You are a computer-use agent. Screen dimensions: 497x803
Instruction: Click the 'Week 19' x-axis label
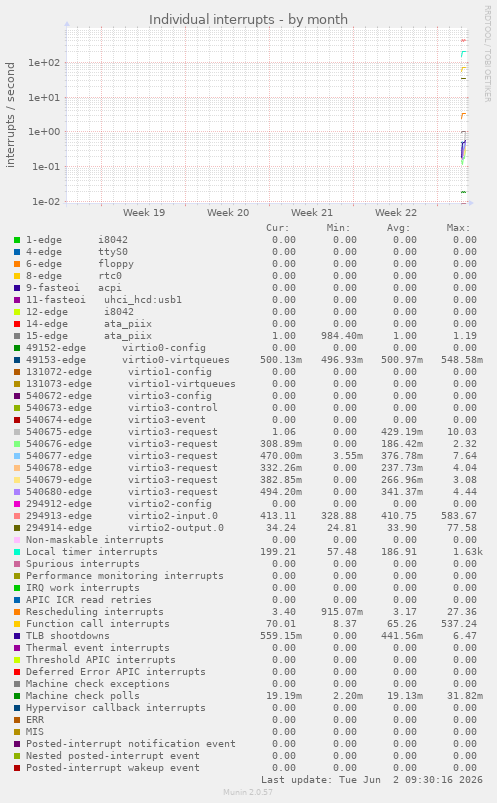click(x=144, y=213)
